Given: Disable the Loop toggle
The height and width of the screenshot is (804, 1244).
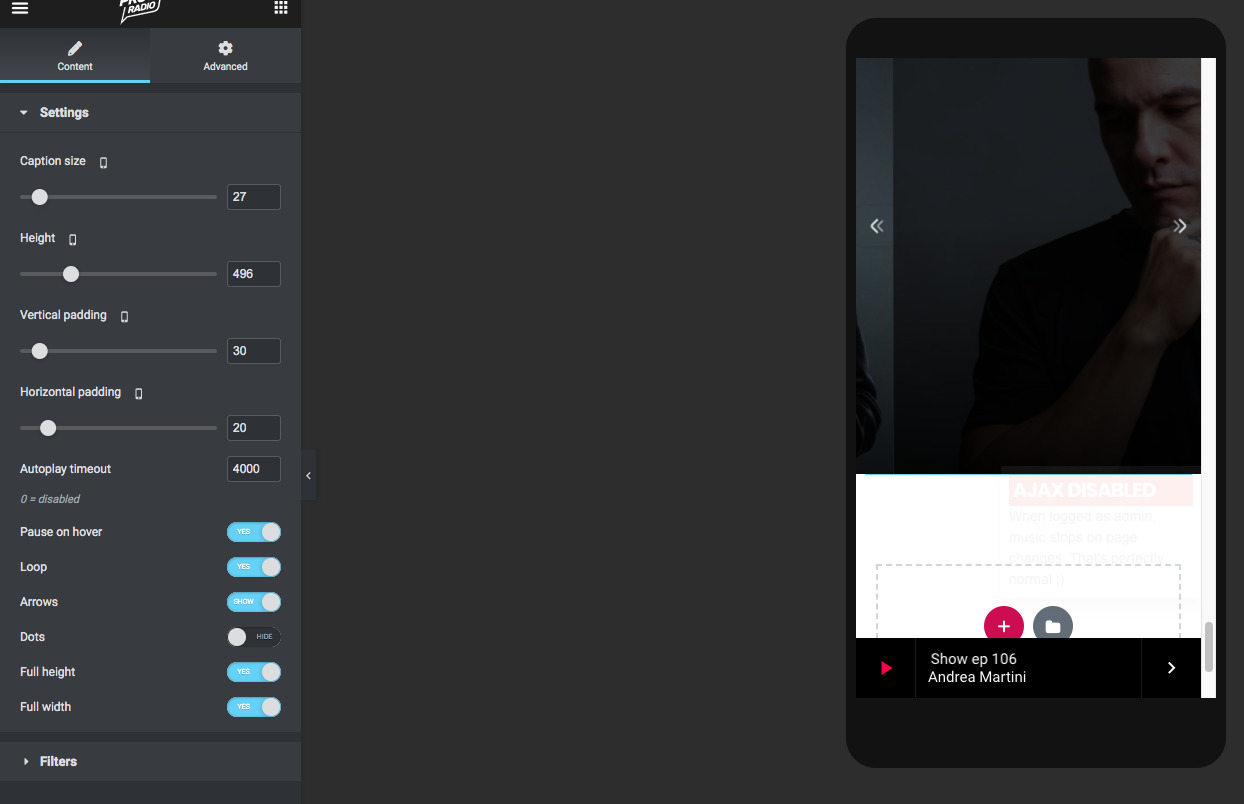Looking at the screenshot, I should pos(254,567).
